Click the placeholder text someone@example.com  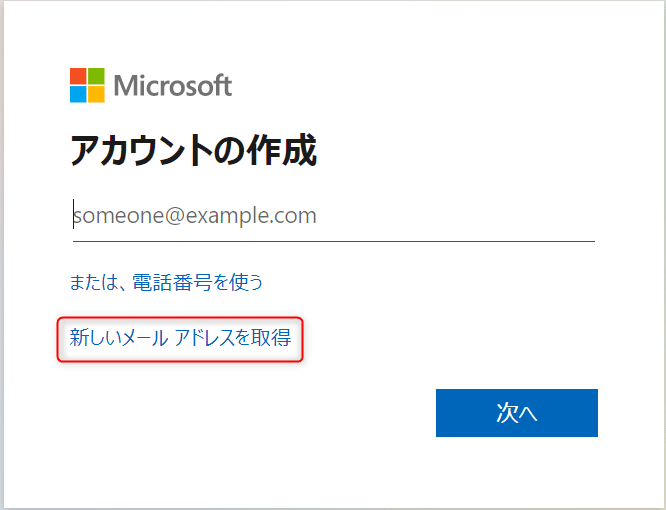(195, 215)
